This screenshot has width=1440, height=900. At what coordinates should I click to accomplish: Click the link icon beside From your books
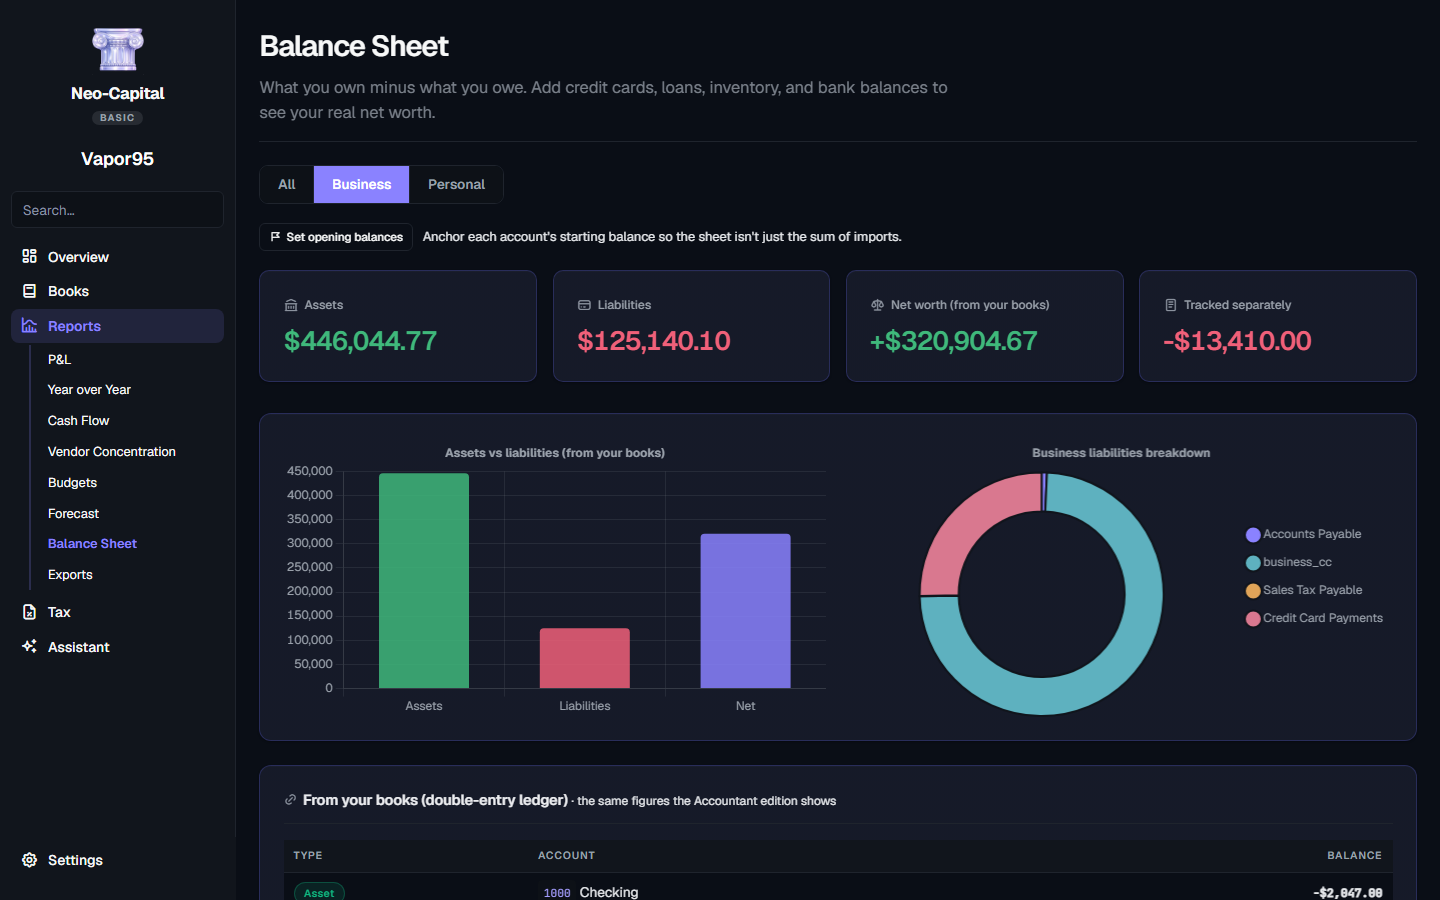coord(290,800)
